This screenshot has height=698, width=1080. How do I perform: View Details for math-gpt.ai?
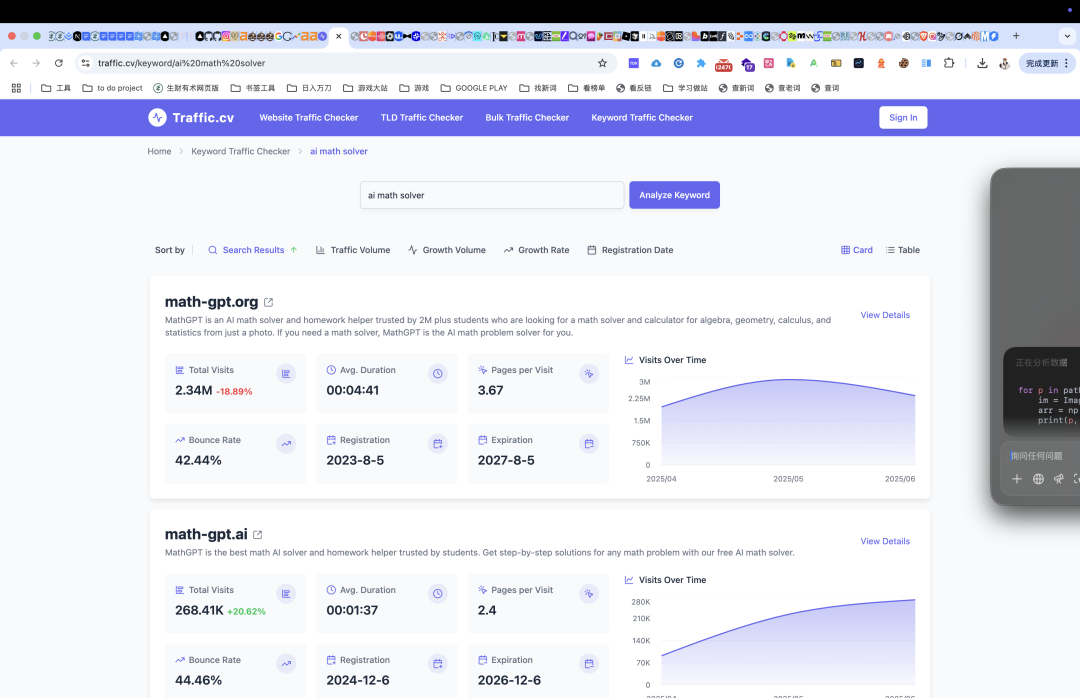click(x=884, y=541)
